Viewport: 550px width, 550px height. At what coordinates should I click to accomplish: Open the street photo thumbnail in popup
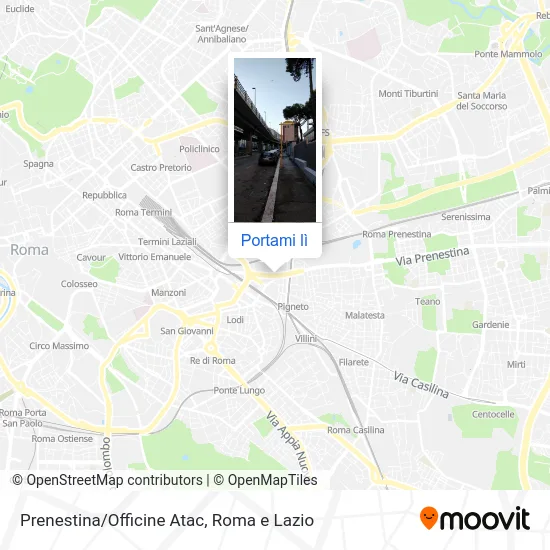click(275, 140)
